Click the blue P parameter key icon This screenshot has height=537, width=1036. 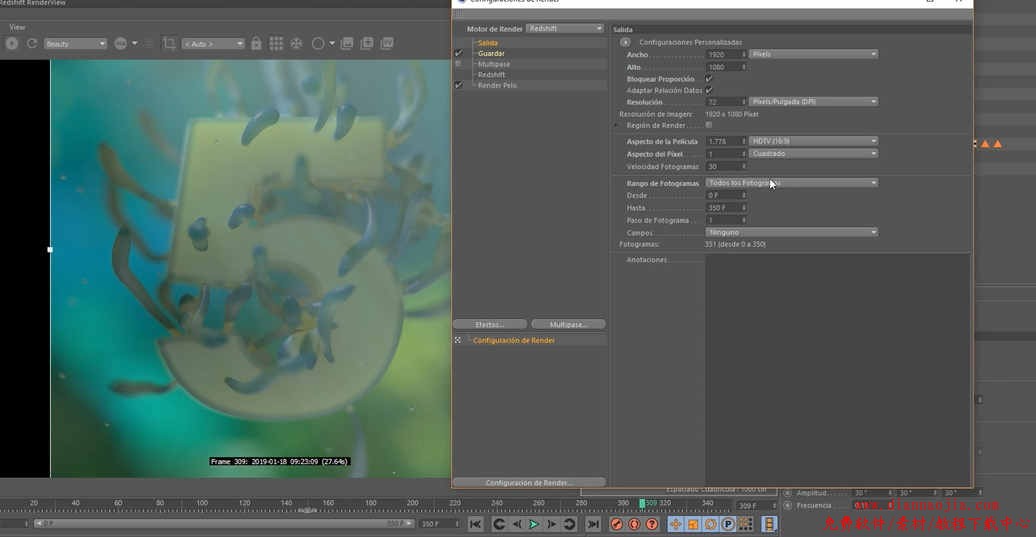click(x=728, y=524)
